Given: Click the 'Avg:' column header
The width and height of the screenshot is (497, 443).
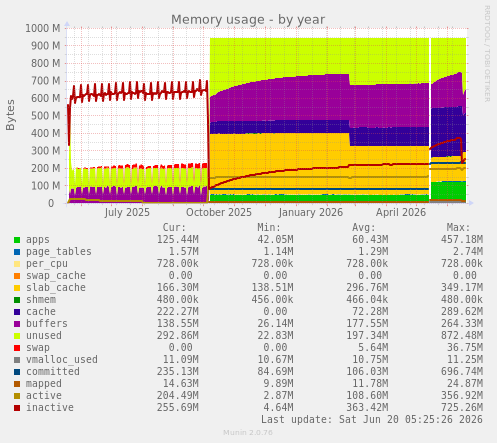Looking at the screenshot, I should (x=364, y=228).
